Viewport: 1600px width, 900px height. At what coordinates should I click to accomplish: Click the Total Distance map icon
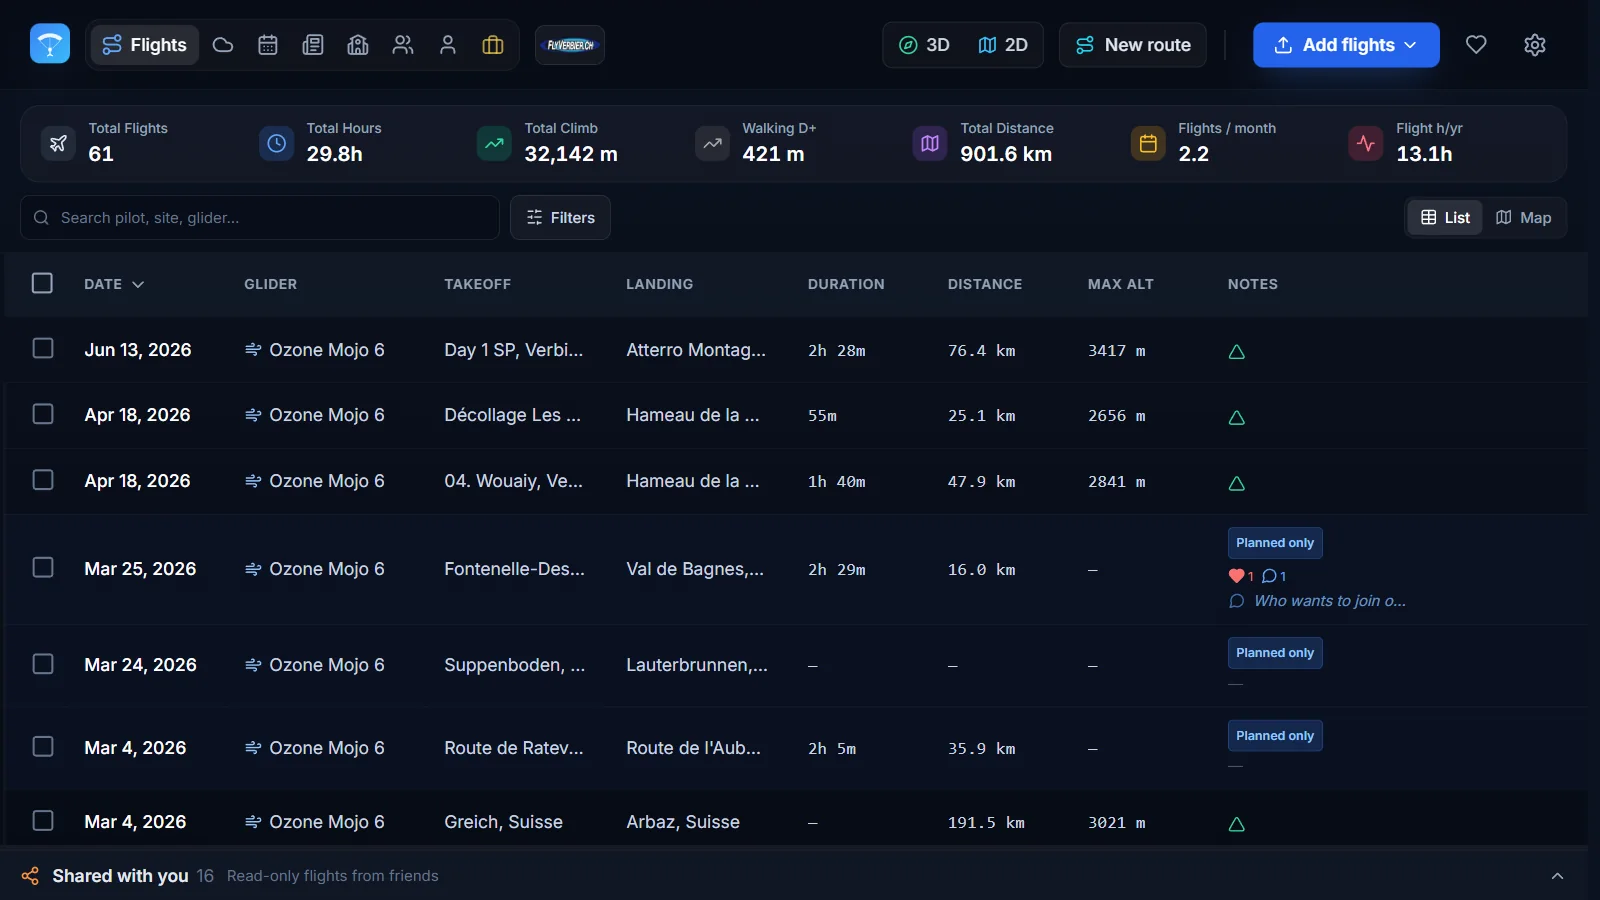[x=930, y=143]
